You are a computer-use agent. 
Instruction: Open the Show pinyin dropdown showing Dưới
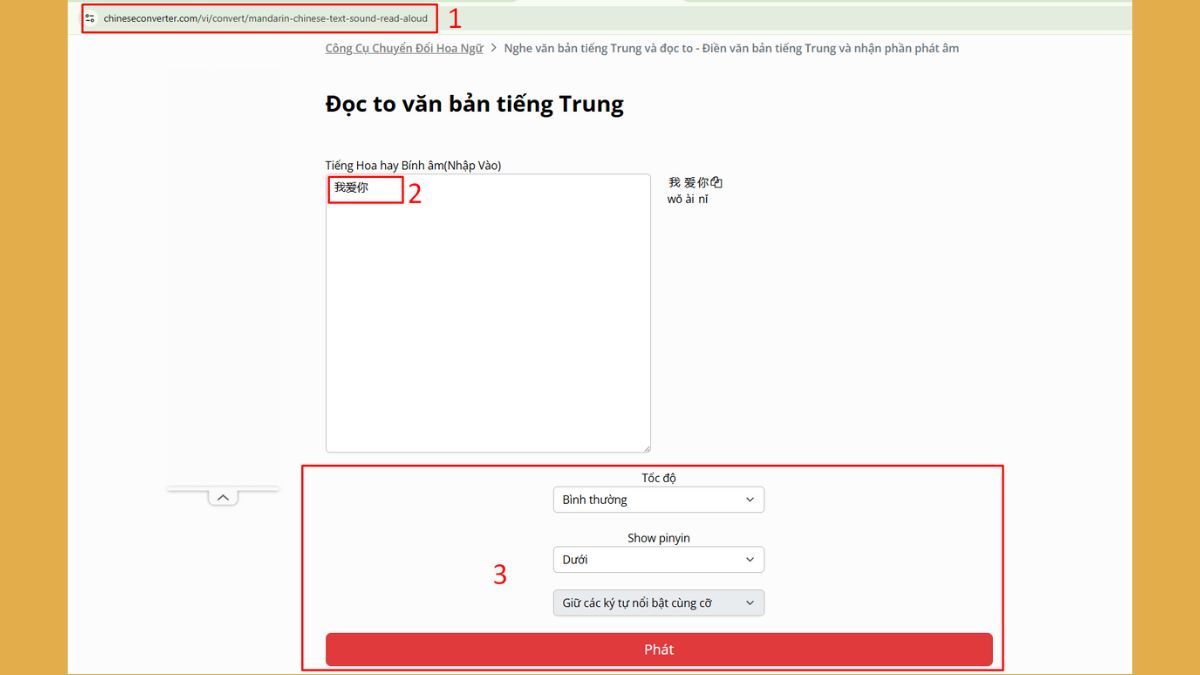(658, 559)
